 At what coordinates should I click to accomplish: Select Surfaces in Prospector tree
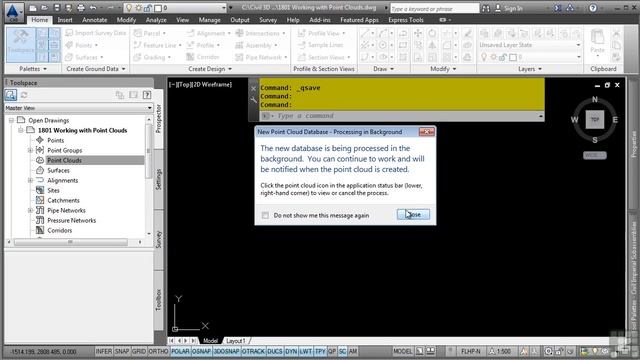coord(58,171)
